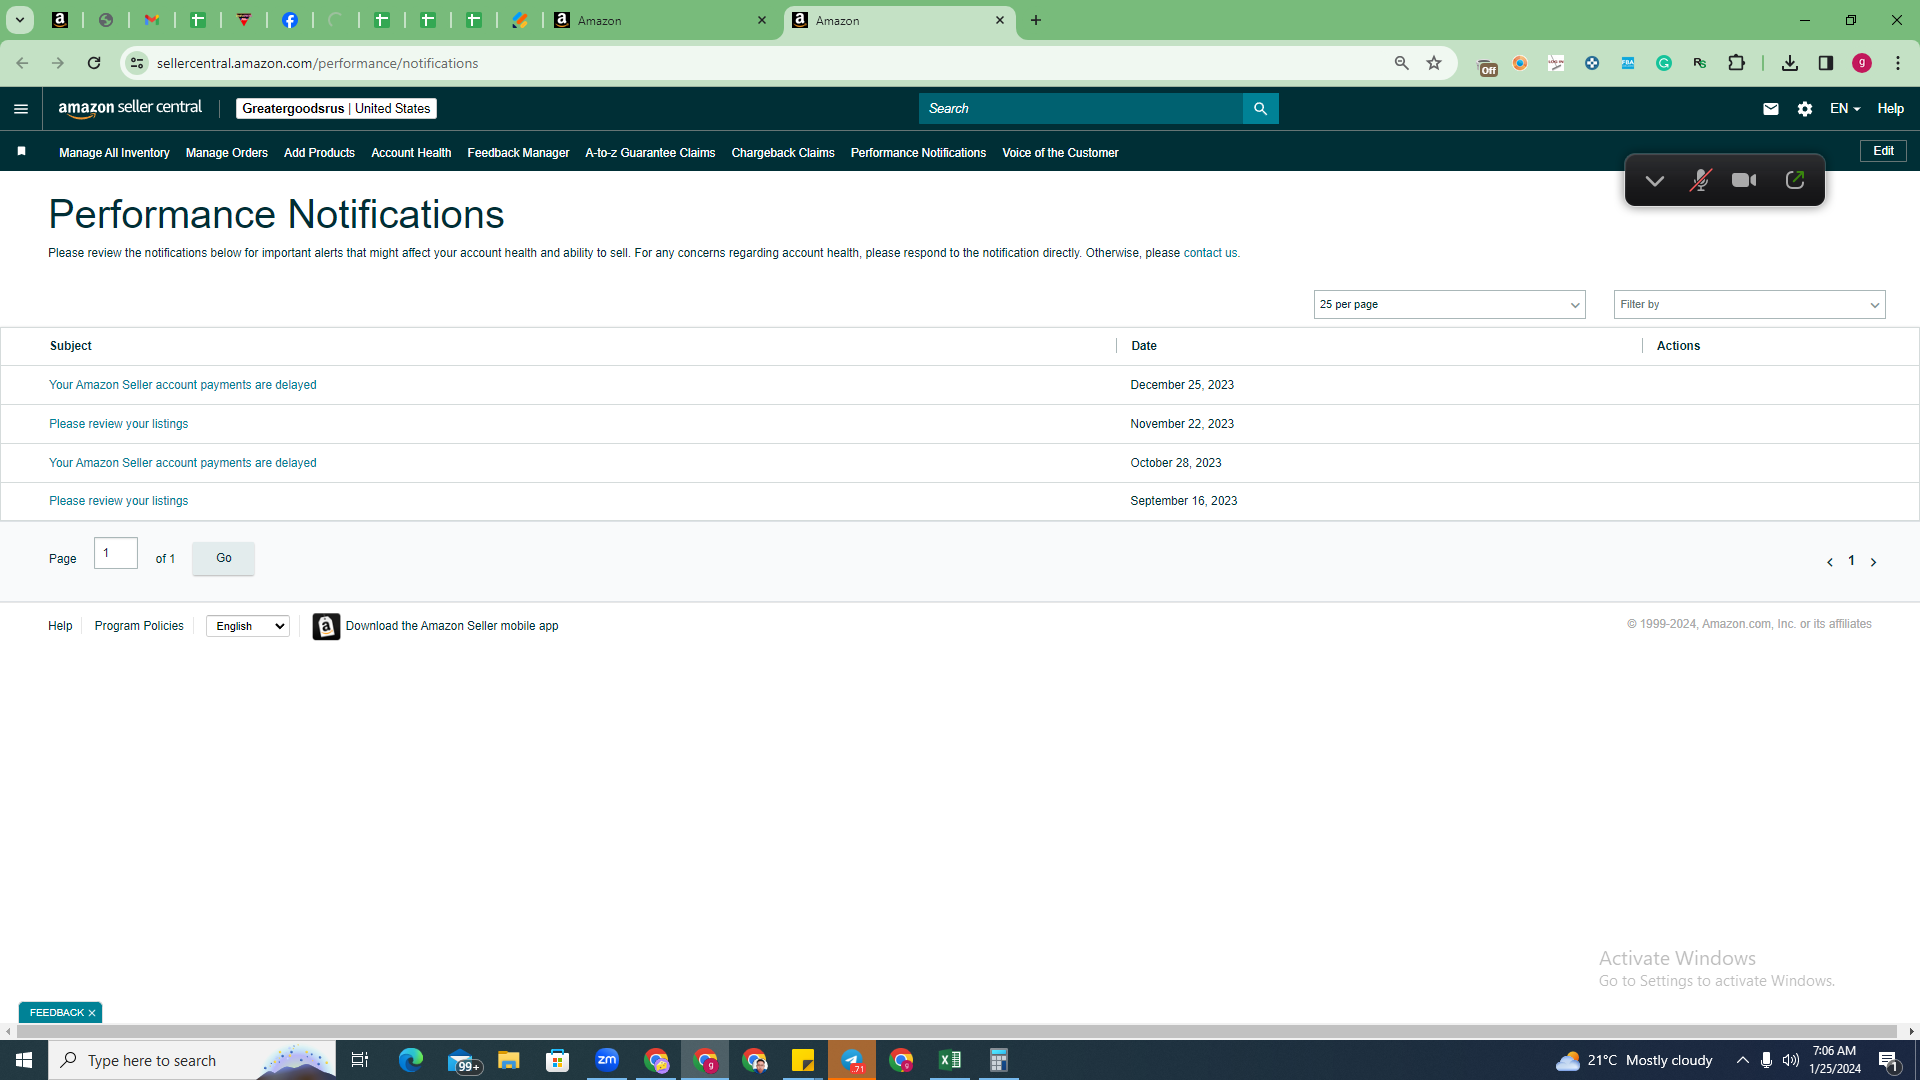Open the Chrome profile avatar
1920x1080 pixels.
[1862, 63]
